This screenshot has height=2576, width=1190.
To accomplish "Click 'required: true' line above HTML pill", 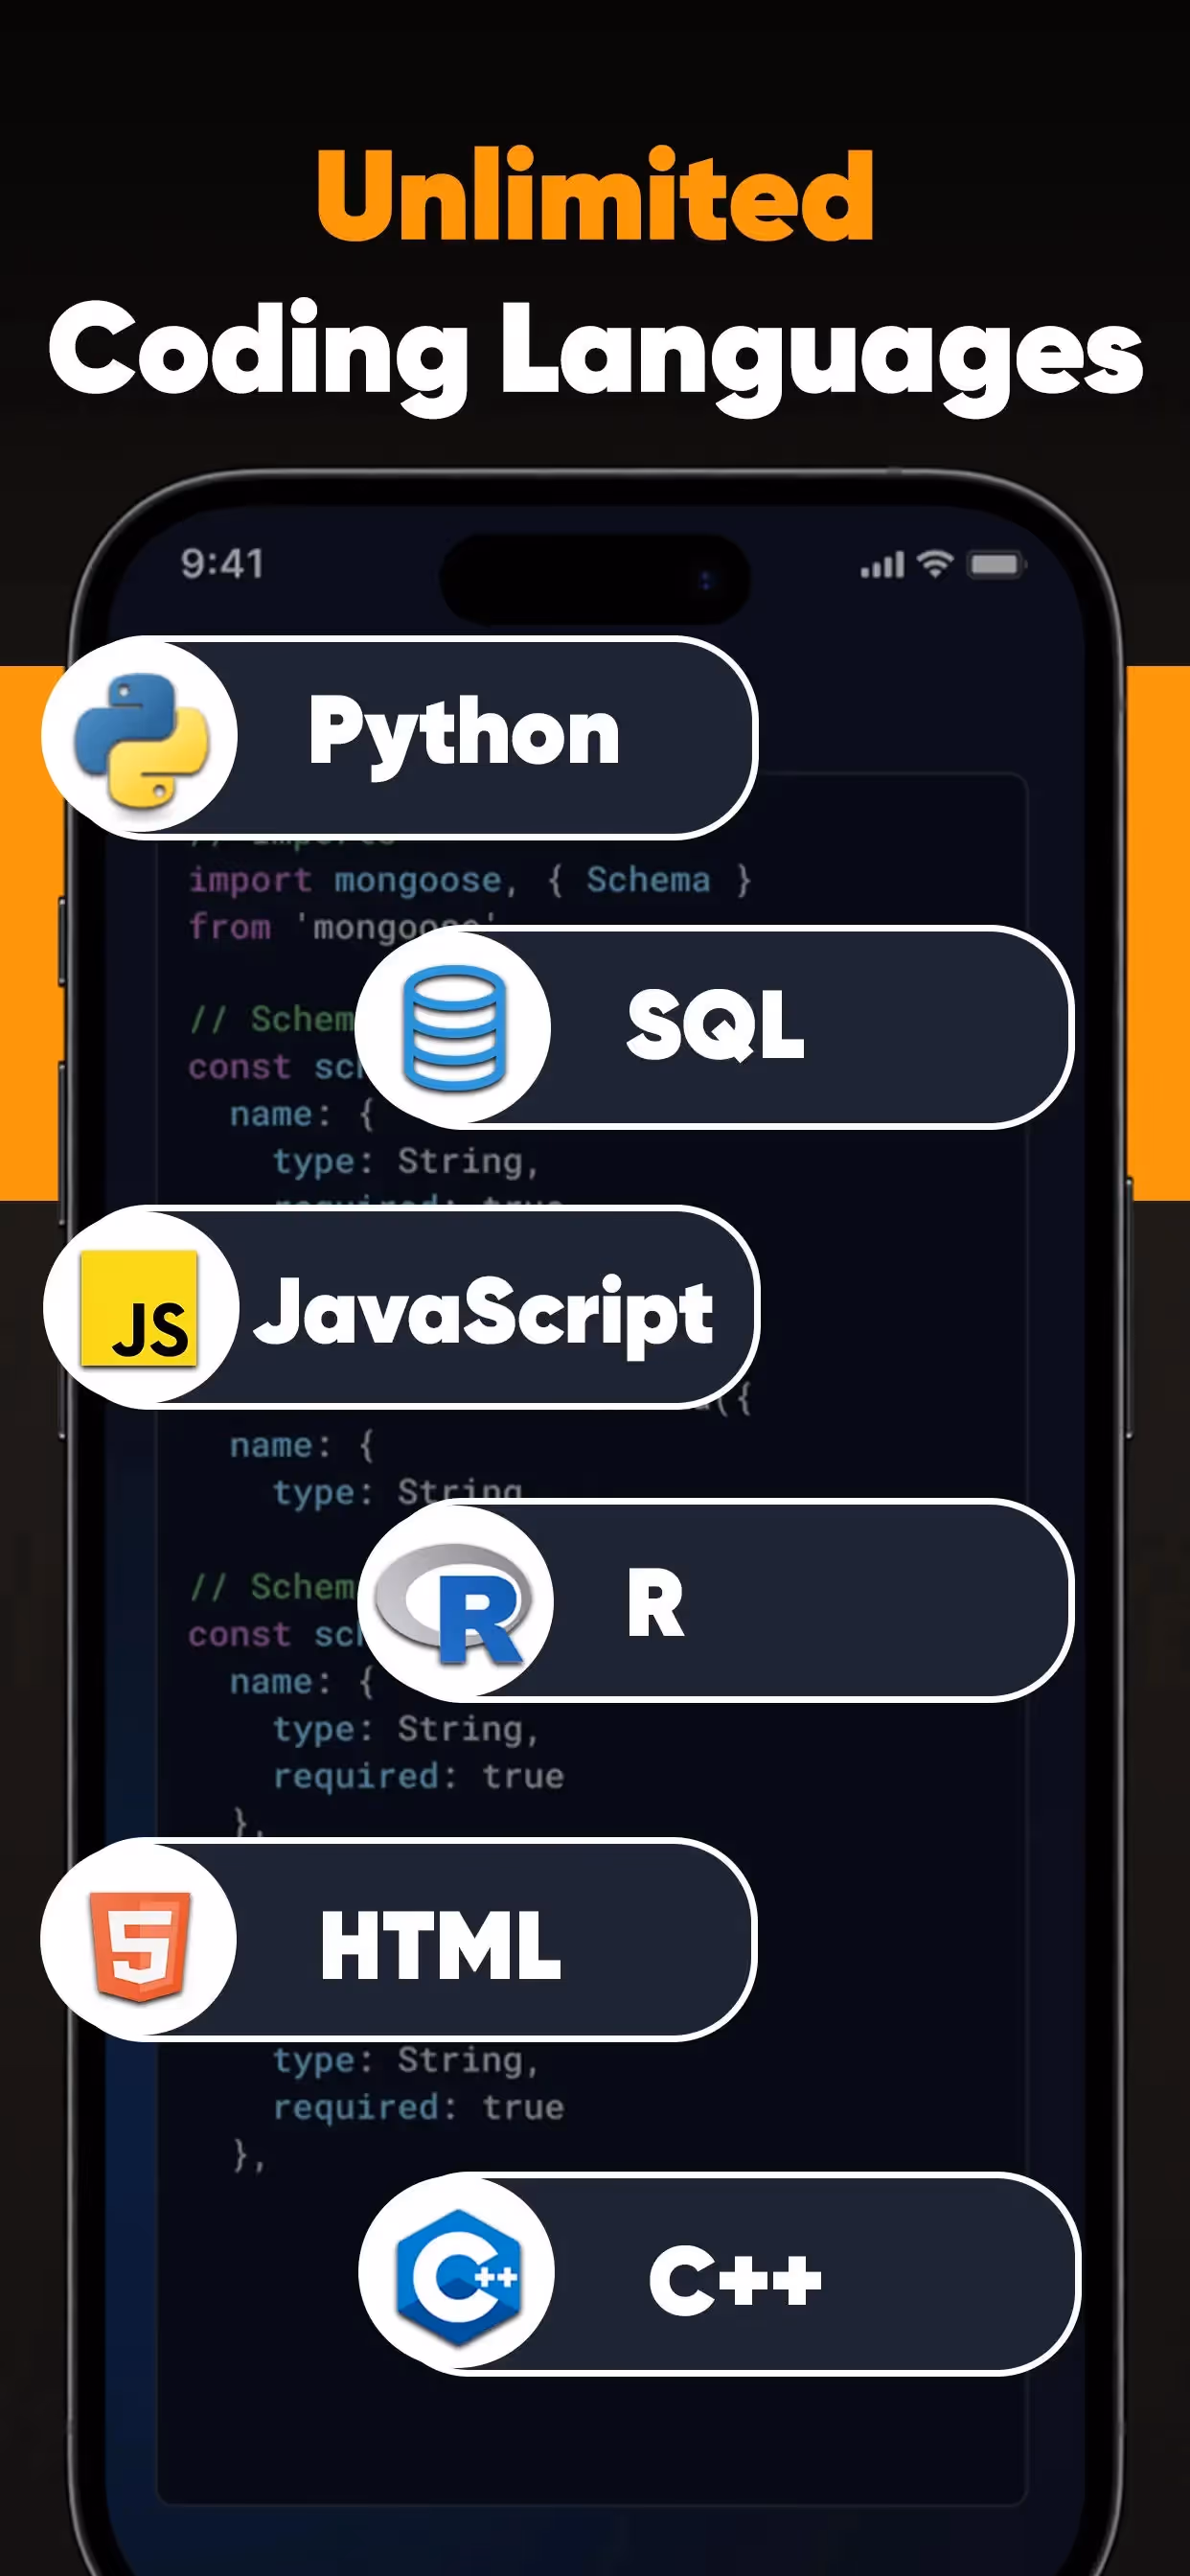I will point(419,1776).
